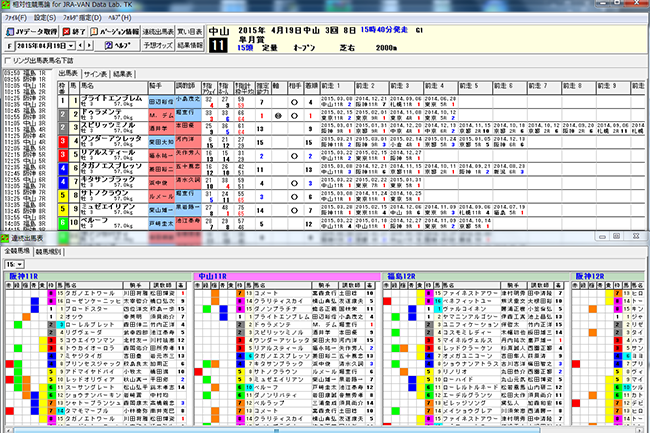Click the 福島12R race header
The height and width of the screenshot is (433, 650).
476,276
